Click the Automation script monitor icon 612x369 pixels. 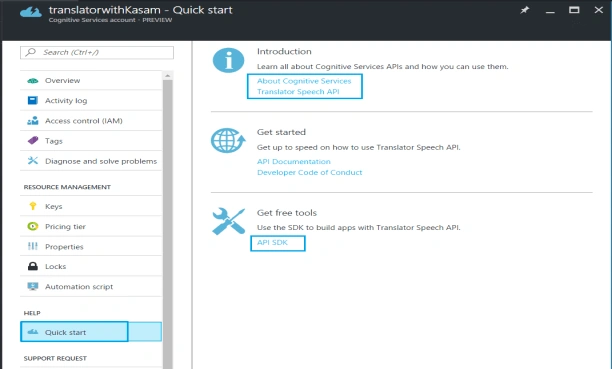[33, 286]
